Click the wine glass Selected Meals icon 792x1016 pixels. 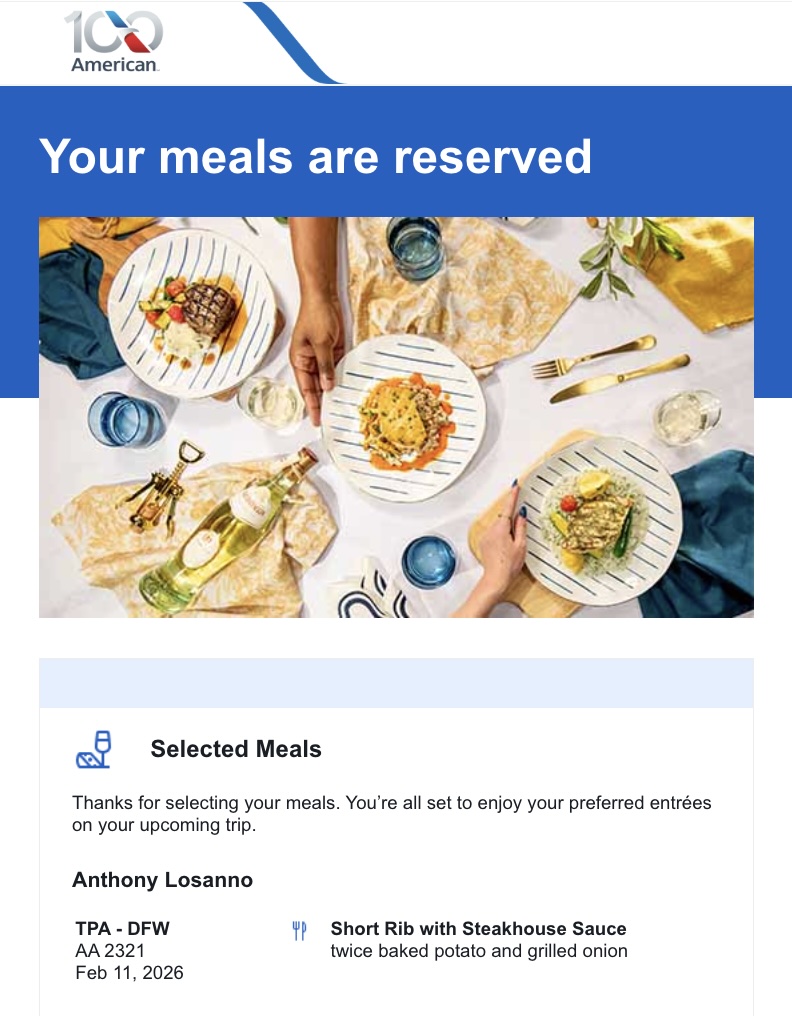coord(94,750)
